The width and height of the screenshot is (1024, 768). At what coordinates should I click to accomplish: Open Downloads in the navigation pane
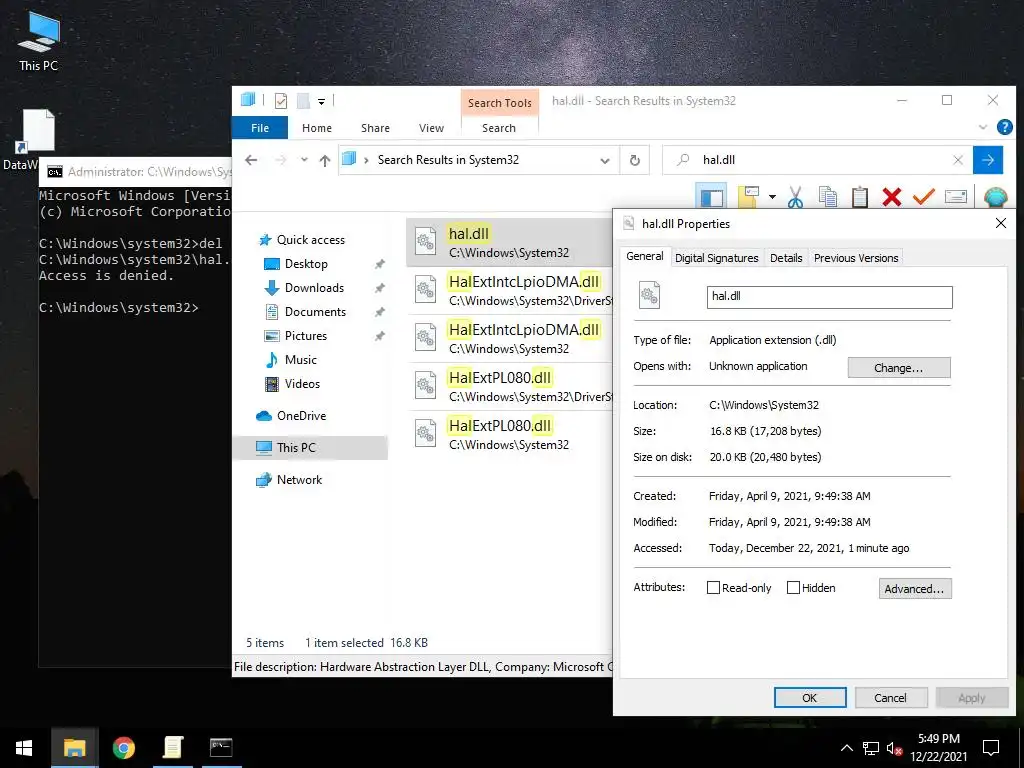(313, 288)
